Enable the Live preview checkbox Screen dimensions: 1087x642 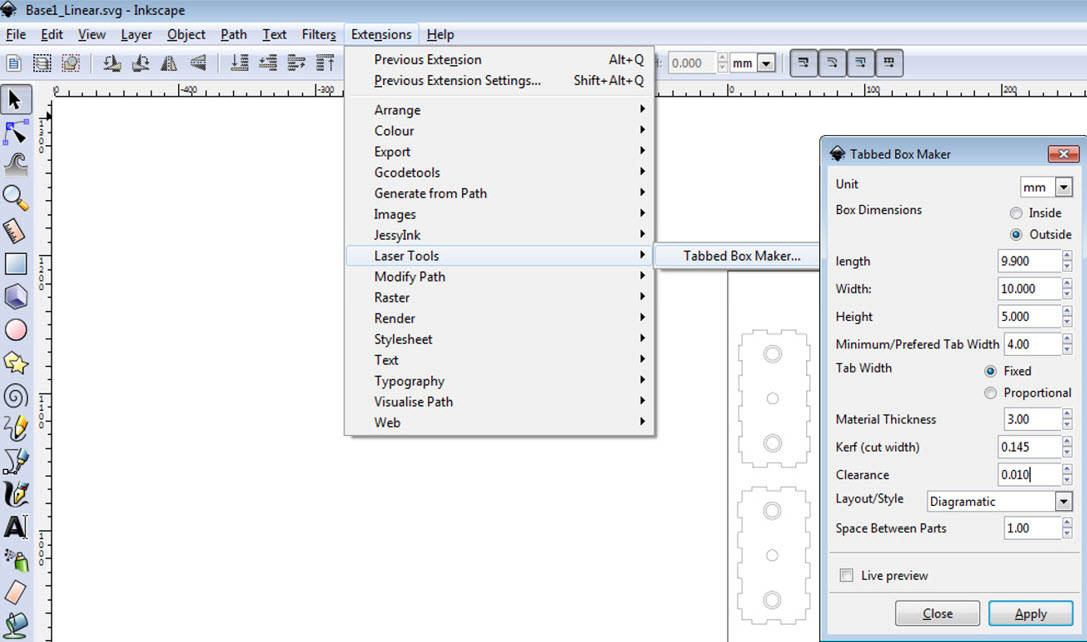pyautogui.click(x=846, y=575)
